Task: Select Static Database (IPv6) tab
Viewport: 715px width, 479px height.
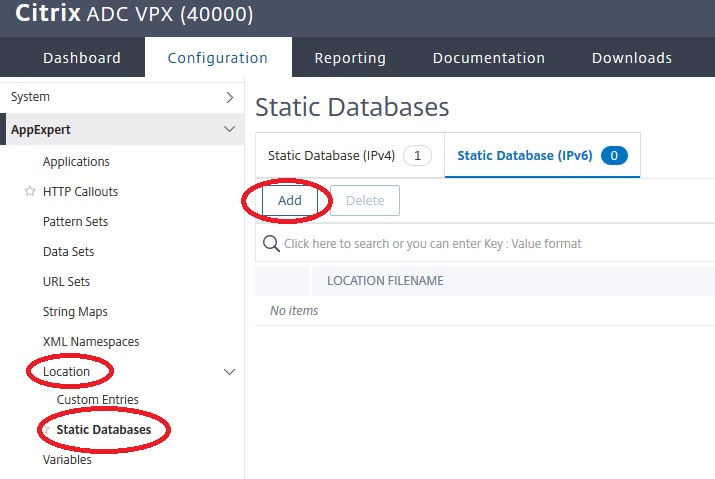Action: point(542,156)
